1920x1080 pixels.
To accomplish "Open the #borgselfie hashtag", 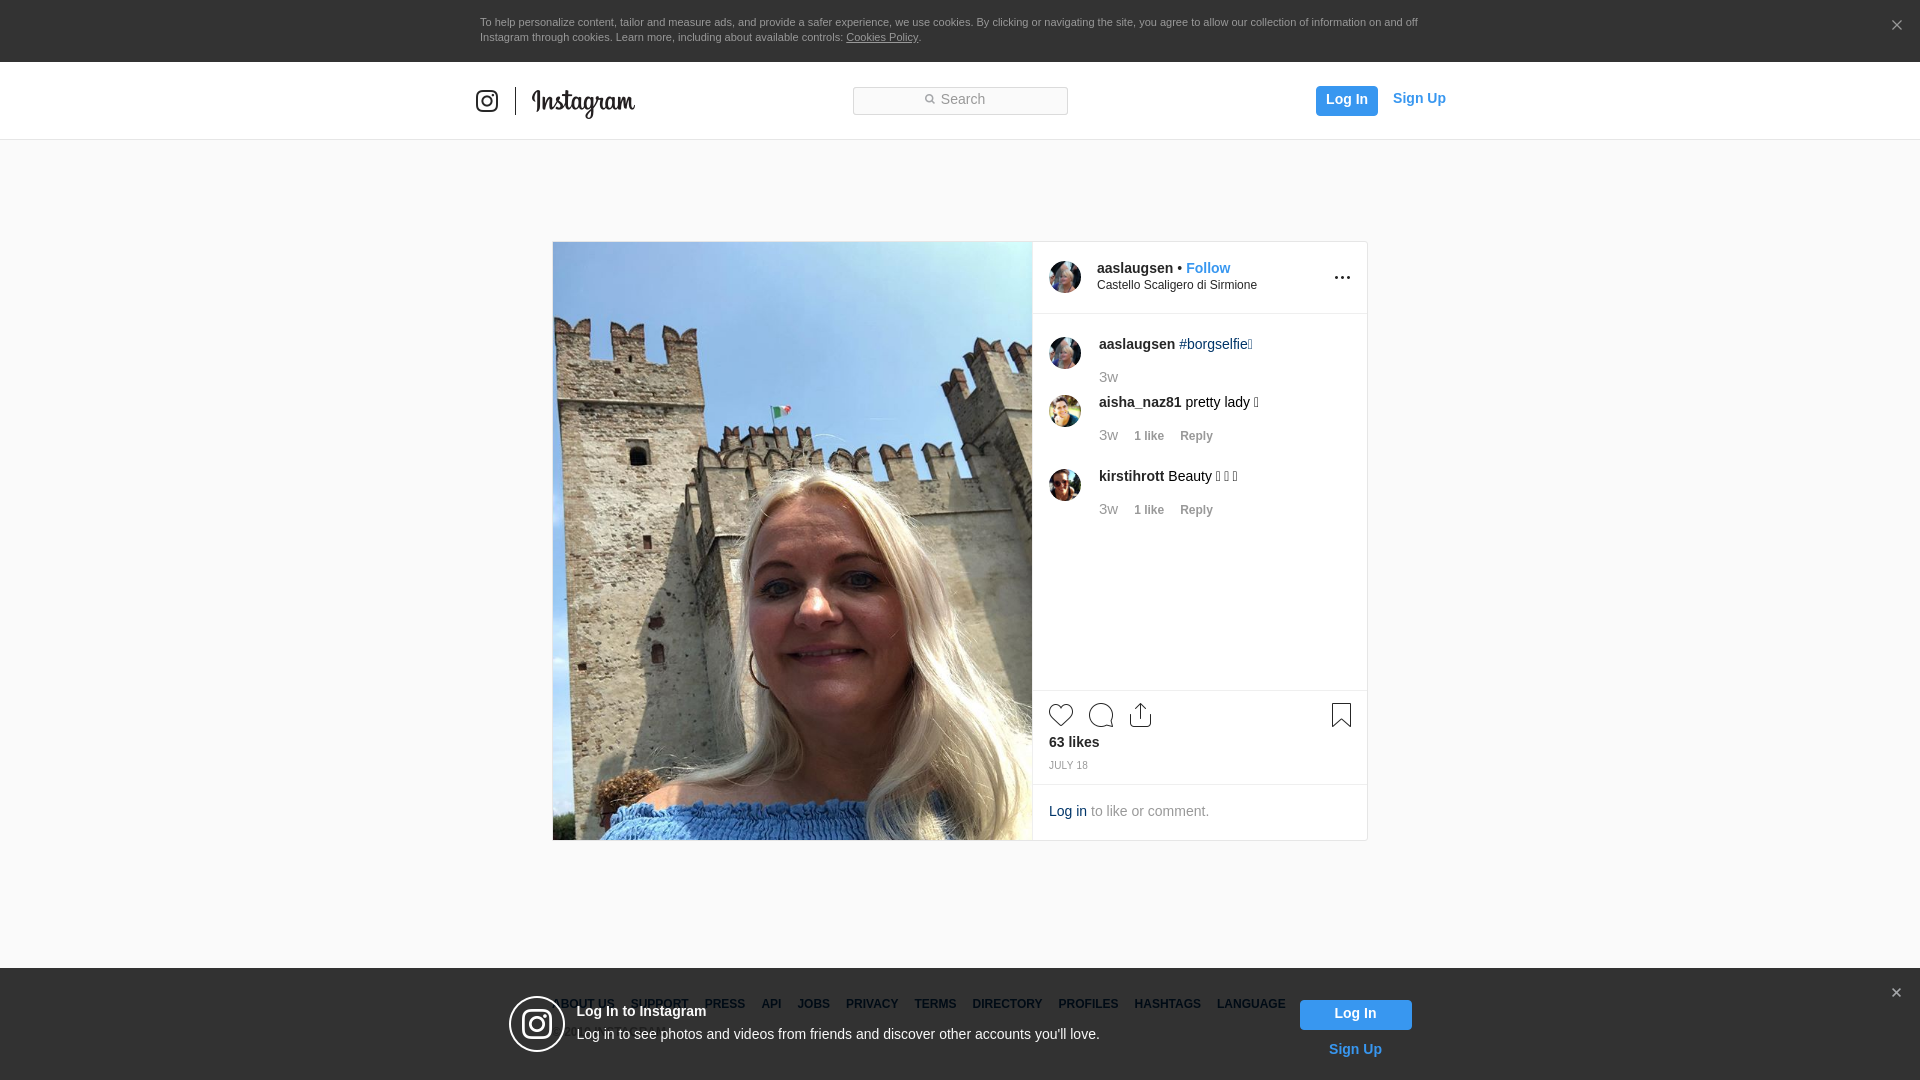I will 1215,344.
